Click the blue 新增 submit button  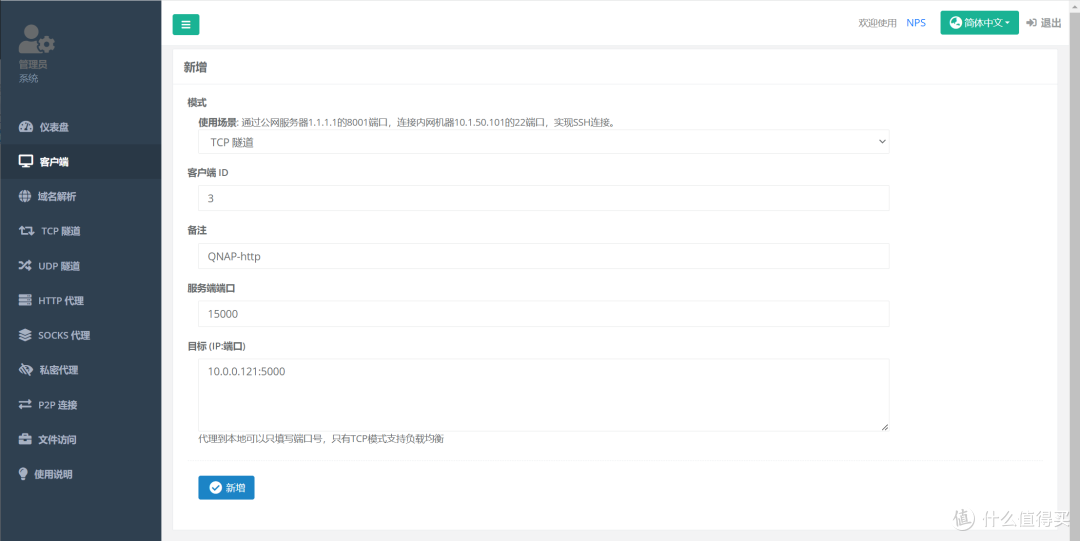click(x=226, y=487)
